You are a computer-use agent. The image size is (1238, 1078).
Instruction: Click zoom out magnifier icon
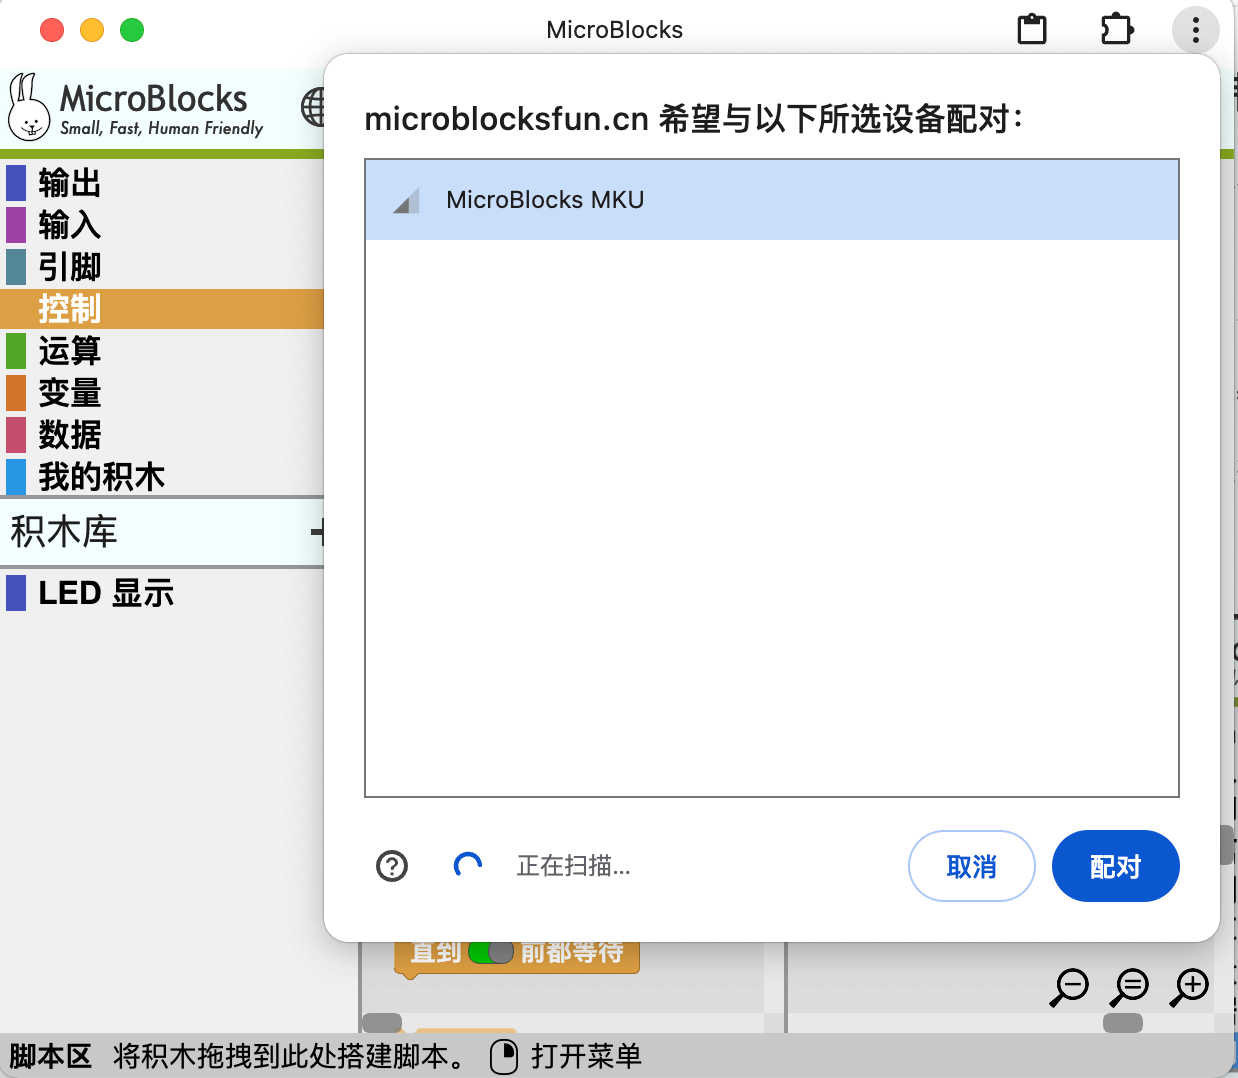[1070, 987]
